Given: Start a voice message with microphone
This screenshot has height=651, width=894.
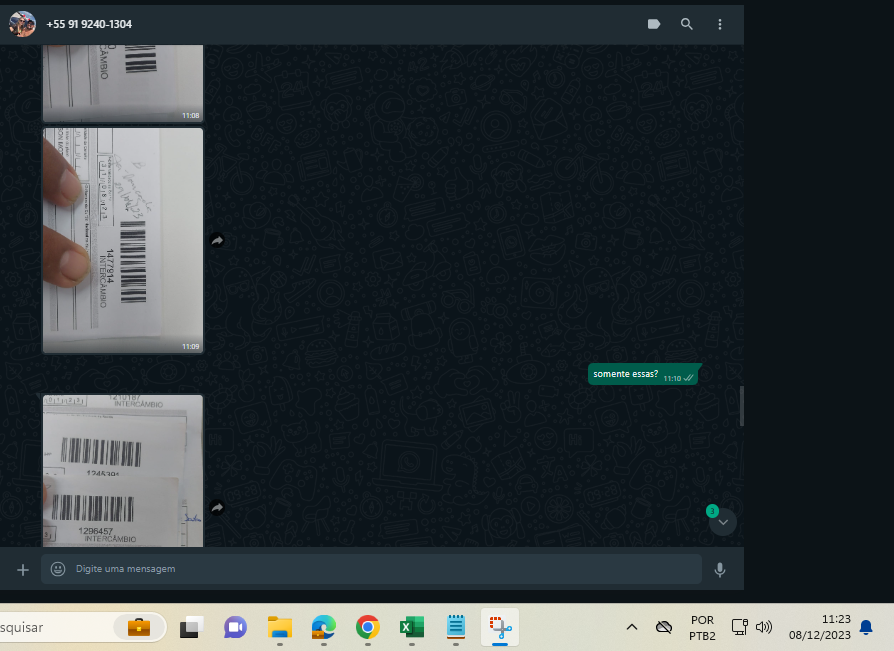Looking at the screenshot, I should tap(720, 569).
